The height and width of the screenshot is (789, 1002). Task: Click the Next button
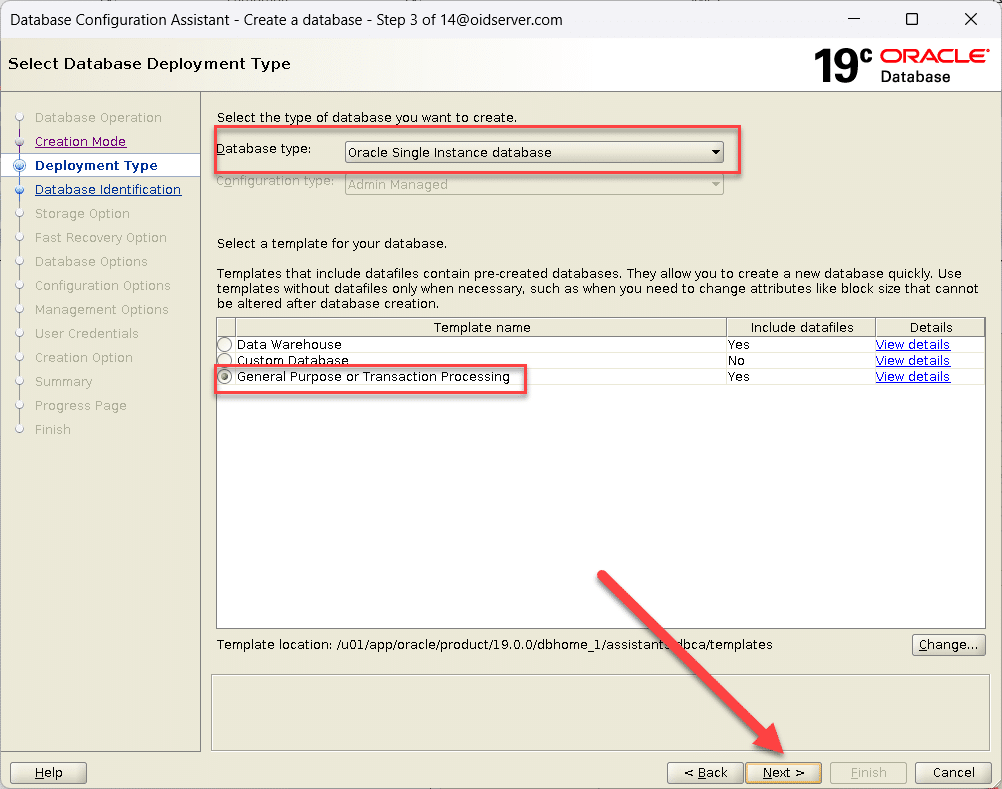[x=783, y=773]
